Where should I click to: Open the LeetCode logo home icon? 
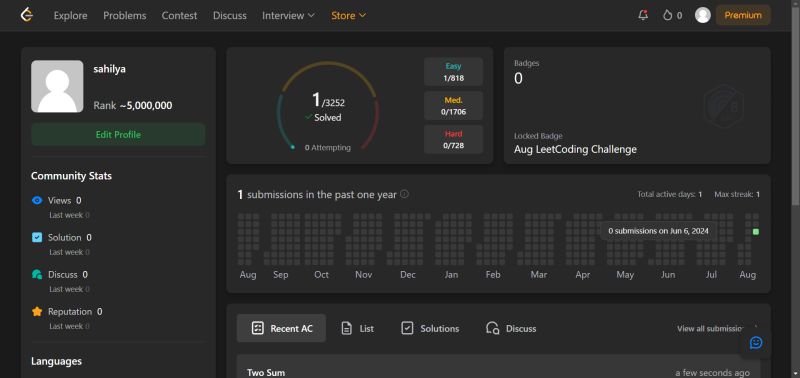pos(27,15)
